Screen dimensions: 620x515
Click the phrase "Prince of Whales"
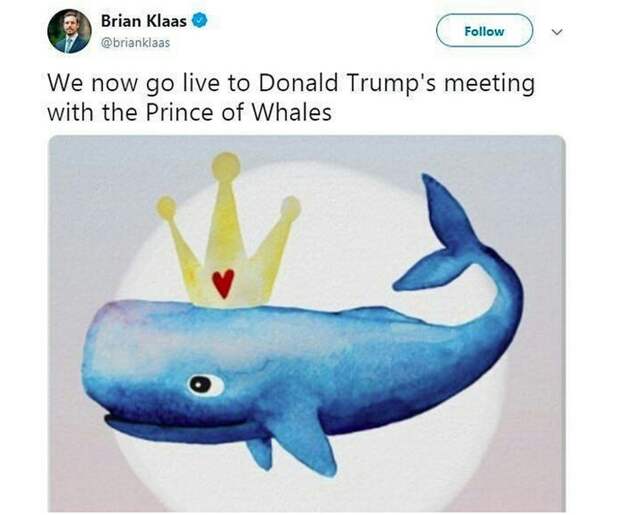[238, 112]
